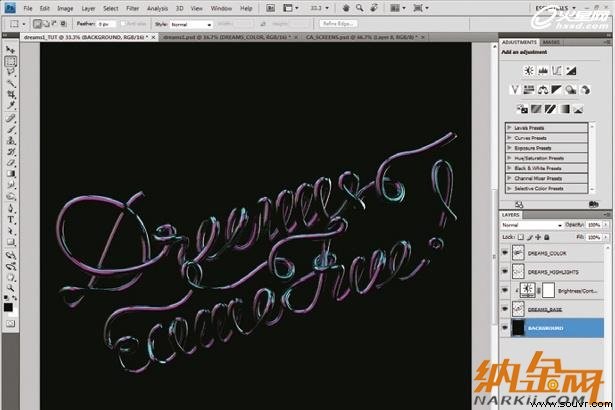
Task: Open the layer blending mode dropdown
Action: pyautogui.click(x=532, y=225)
